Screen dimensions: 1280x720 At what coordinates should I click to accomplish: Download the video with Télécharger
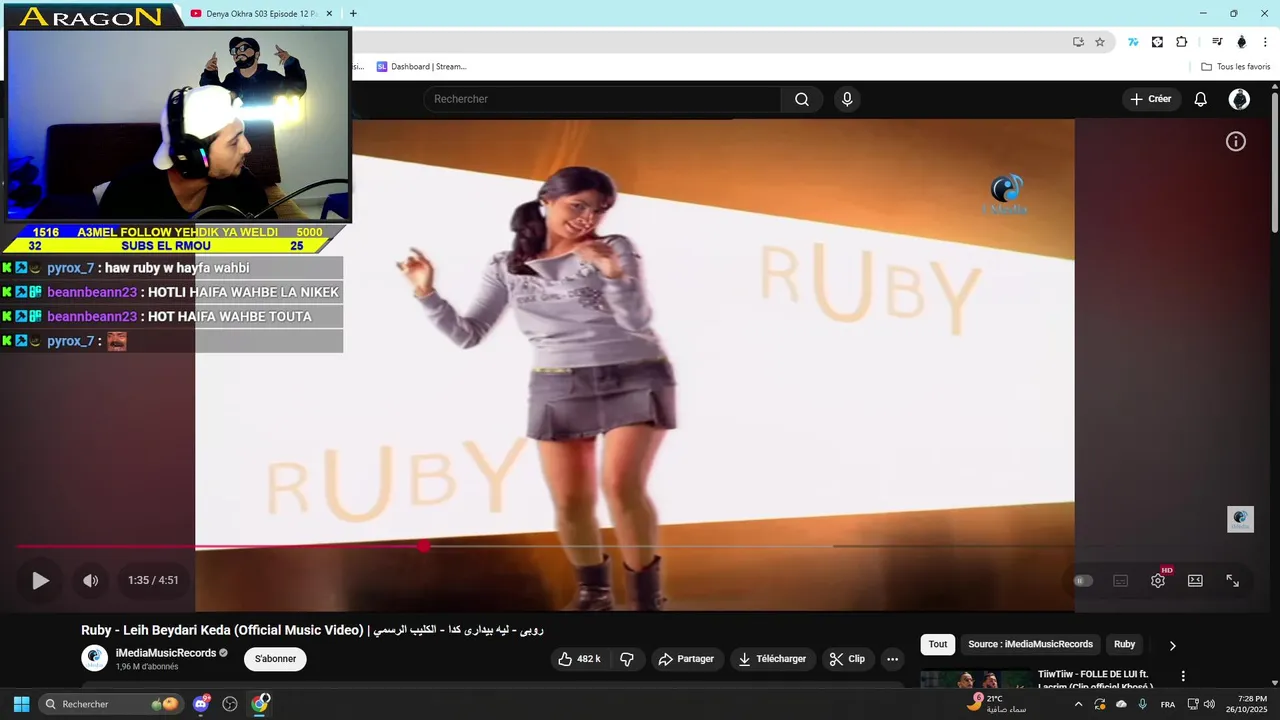click(772, 659)
